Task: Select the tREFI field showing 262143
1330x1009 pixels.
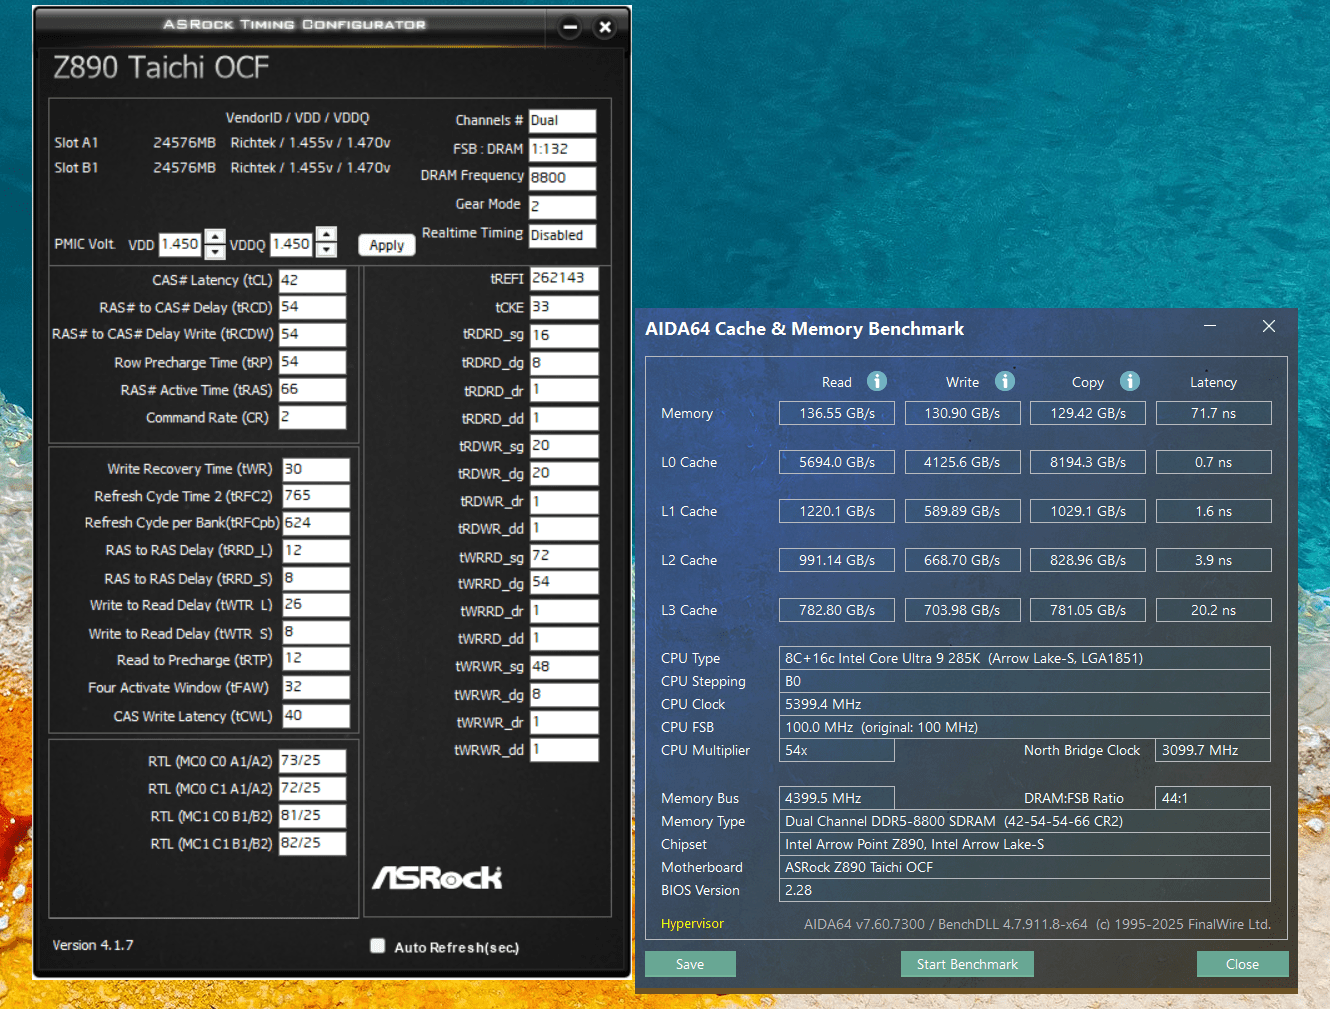Action: coord(564,279)
